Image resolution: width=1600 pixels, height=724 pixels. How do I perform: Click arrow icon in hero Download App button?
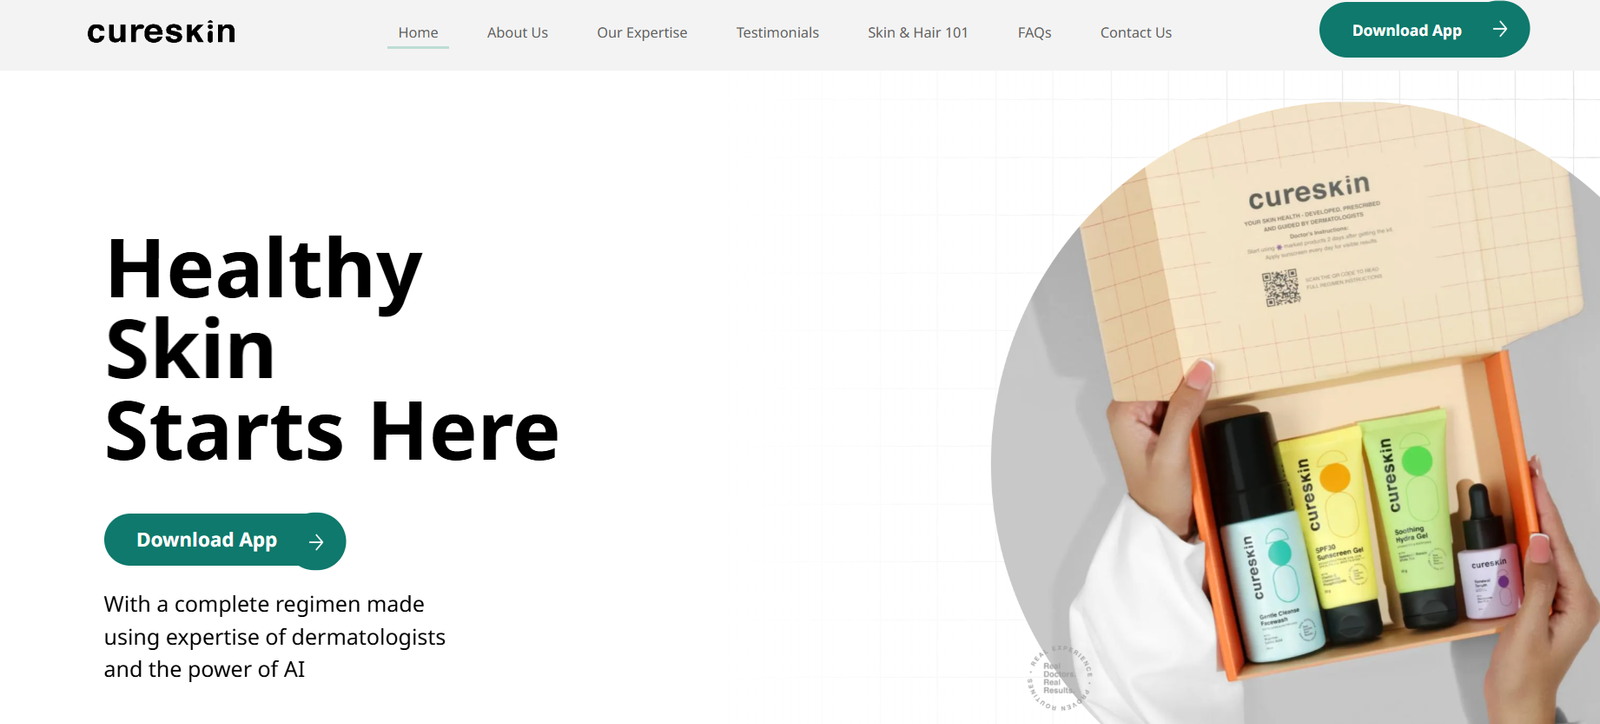pos(316,542)
